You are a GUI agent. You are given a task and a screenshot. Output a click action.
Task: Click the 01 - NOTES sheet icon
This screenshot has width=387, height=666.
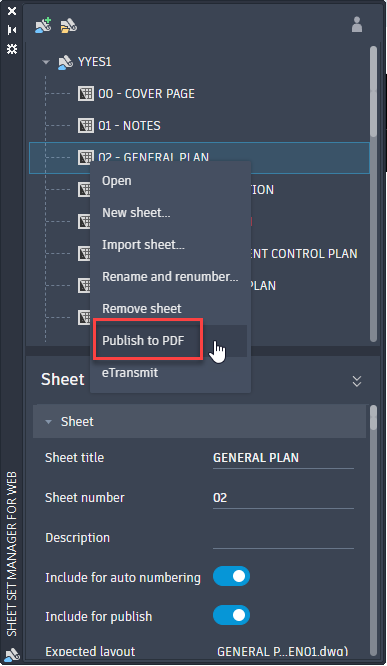coord(86,125)
